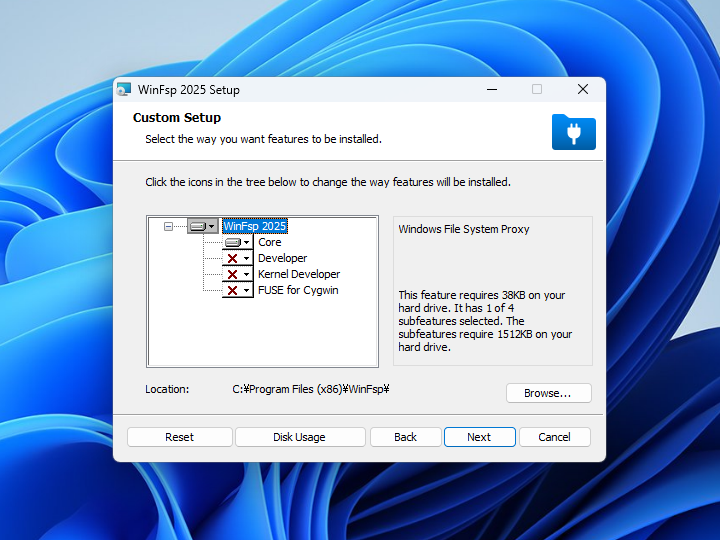Select the Core feature label
The height and width of the screenshot is (540, 720).
(x=270, y=242)
